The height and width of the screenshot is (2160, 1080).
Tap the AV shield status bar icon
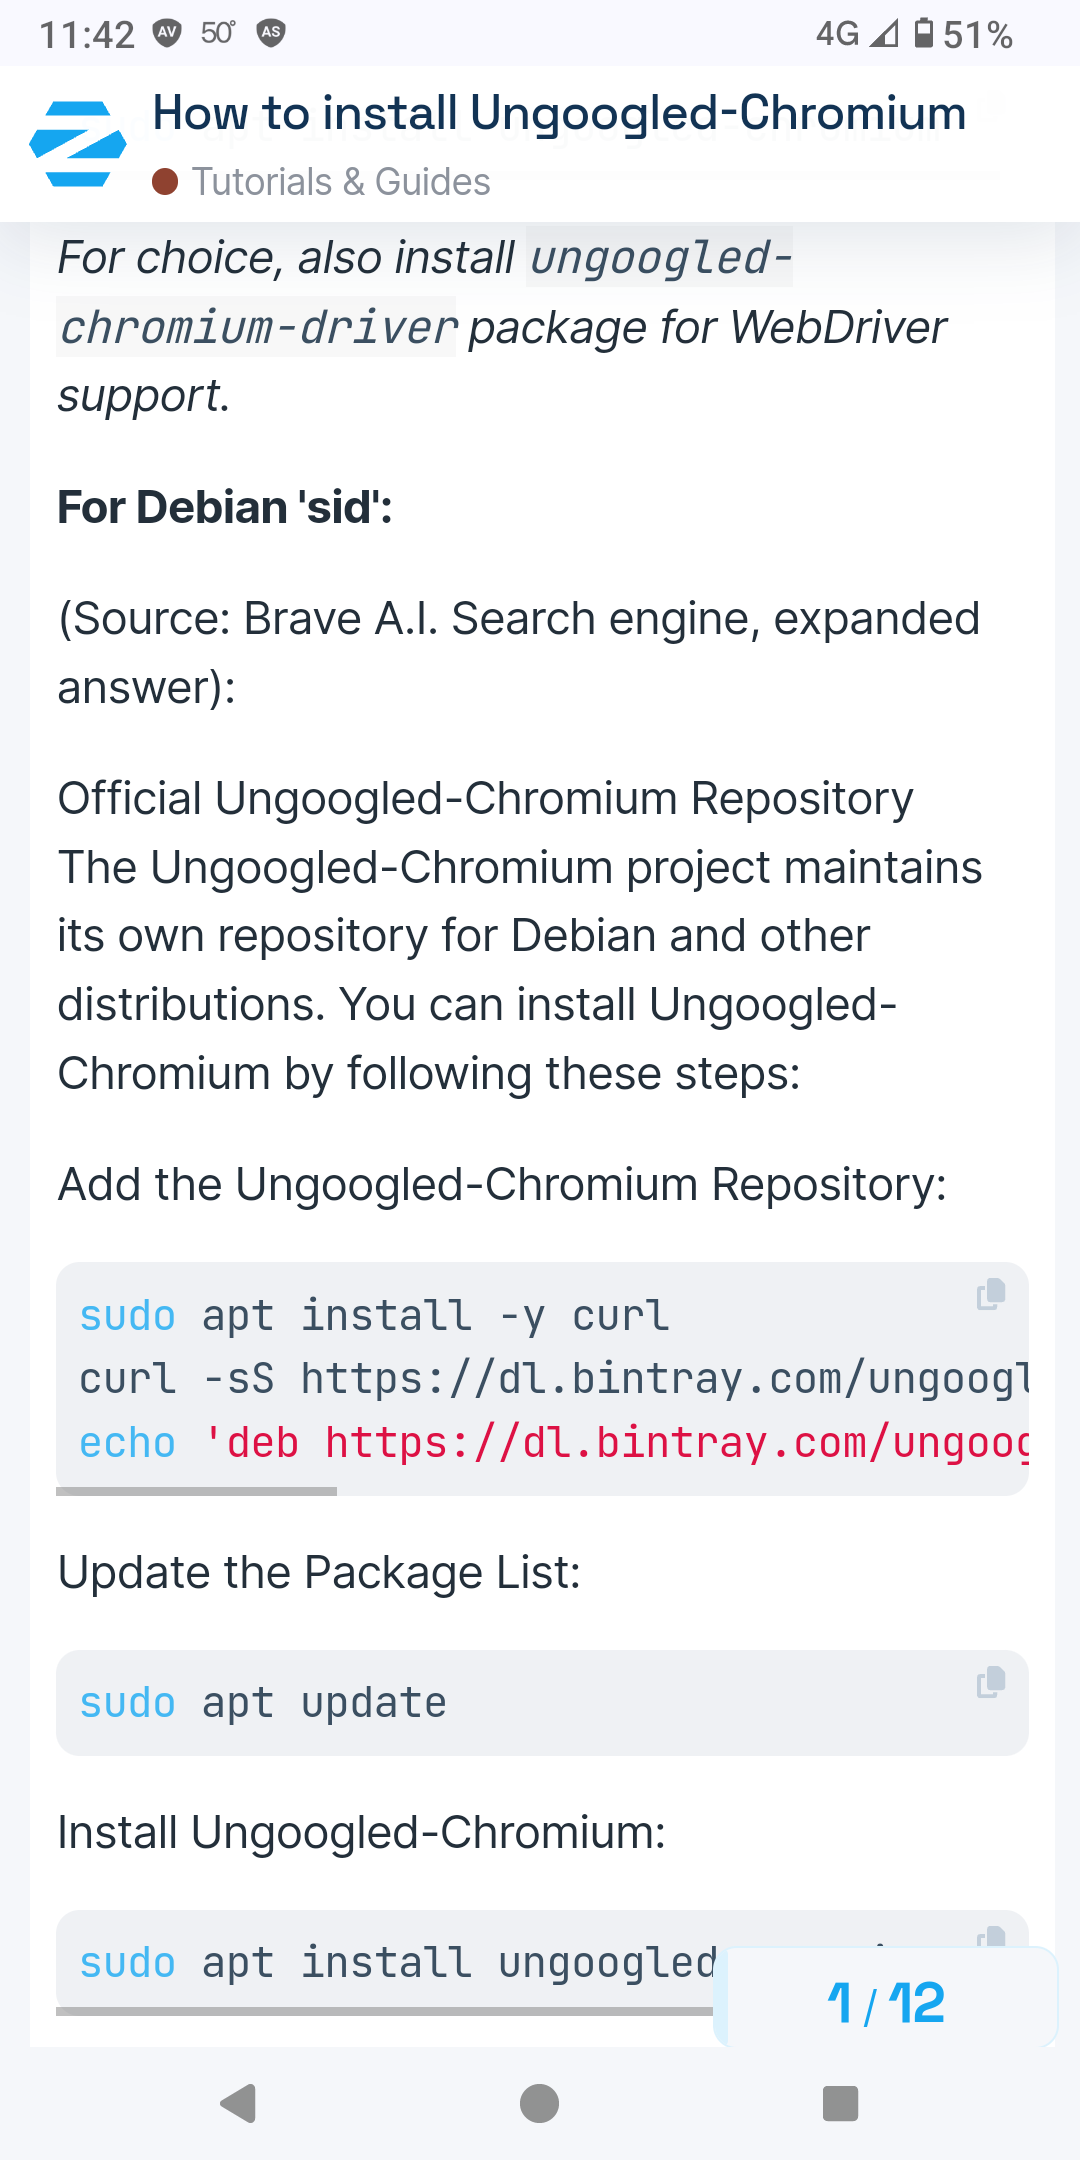click(x=167, y=33)
